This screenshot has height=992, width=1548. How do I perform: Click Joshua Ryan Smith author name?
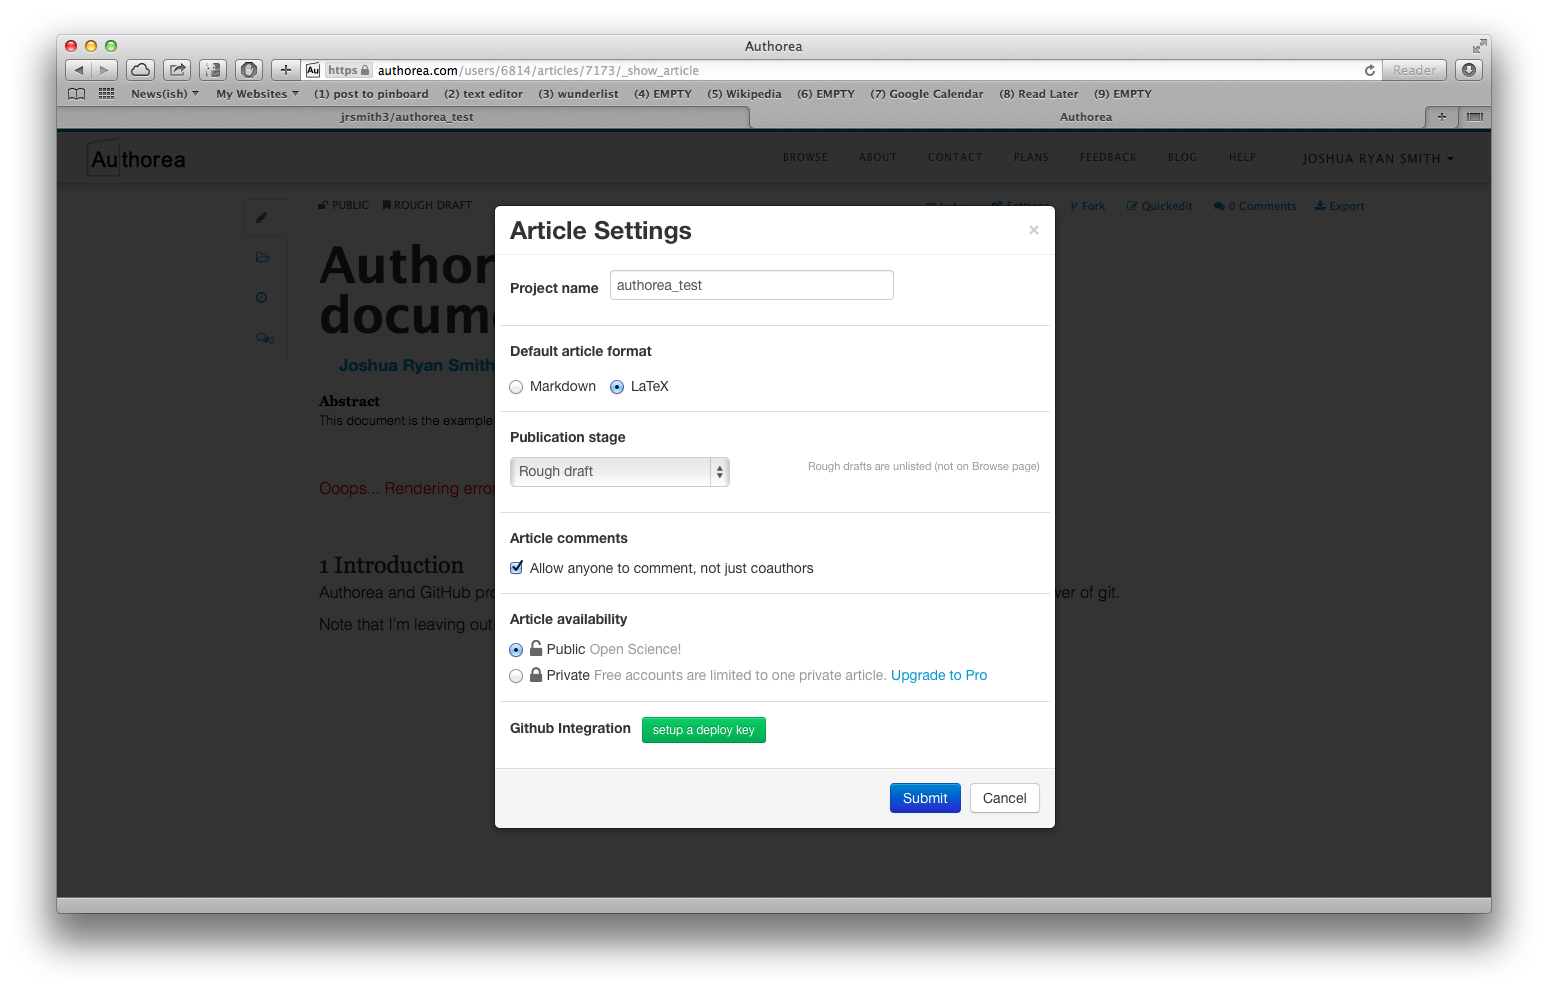click(416, 366)
